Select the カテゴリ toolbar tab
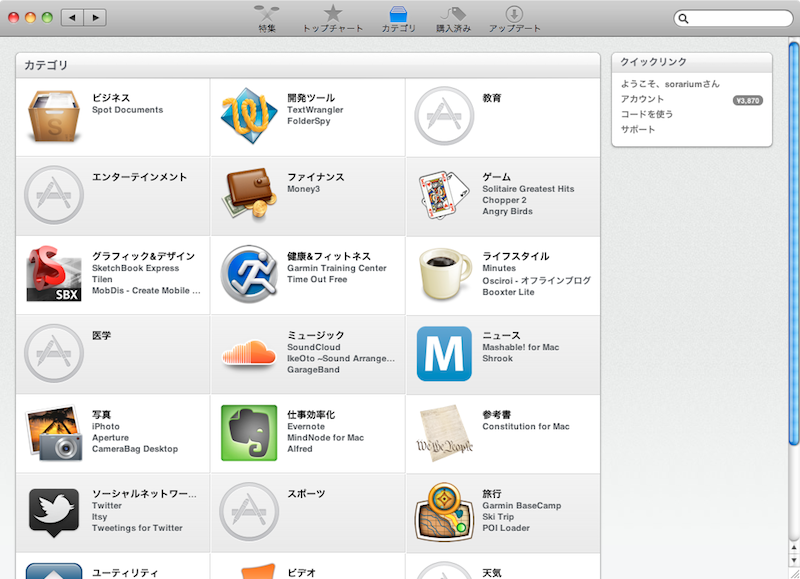 tap(398, 19)
